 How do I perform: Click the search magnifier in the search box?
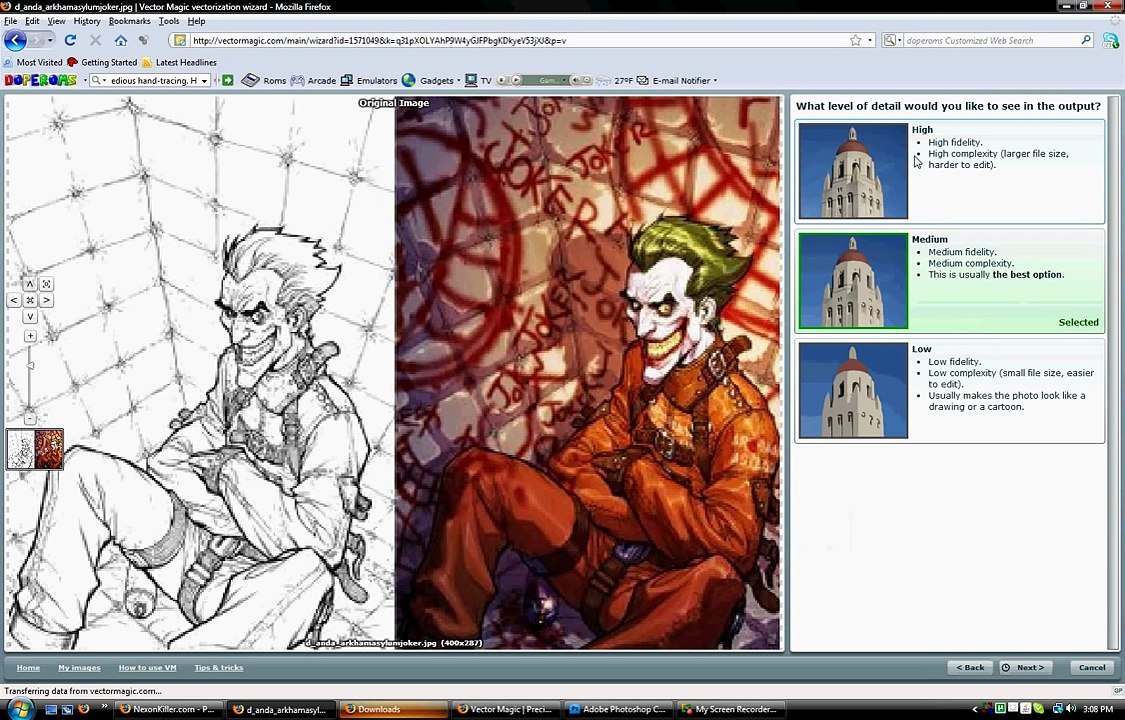[x=1086, y=40]
